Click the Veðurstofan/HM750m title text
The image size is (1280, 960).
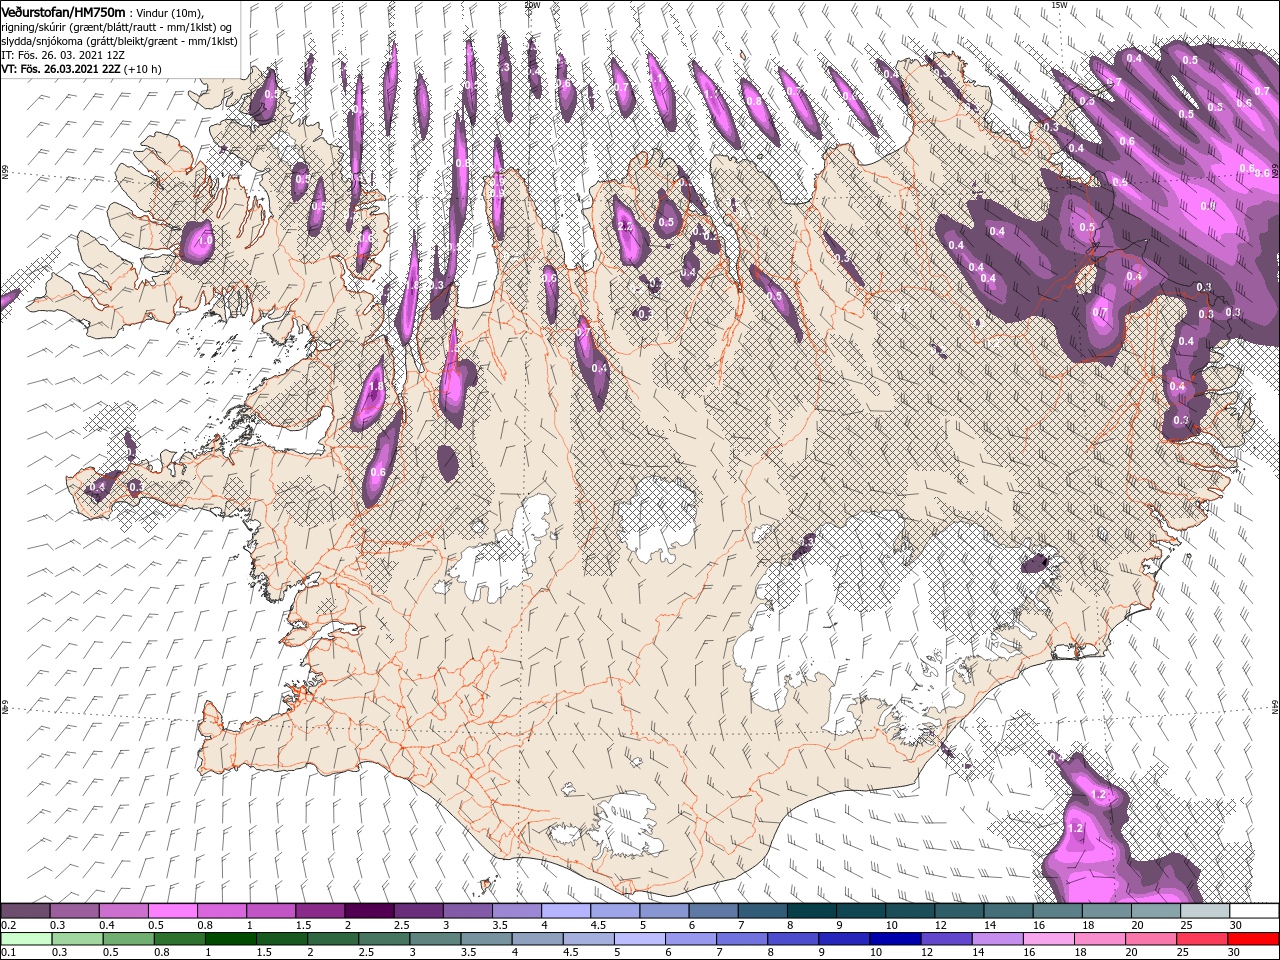pyautogui.click(x=63, y=11)
